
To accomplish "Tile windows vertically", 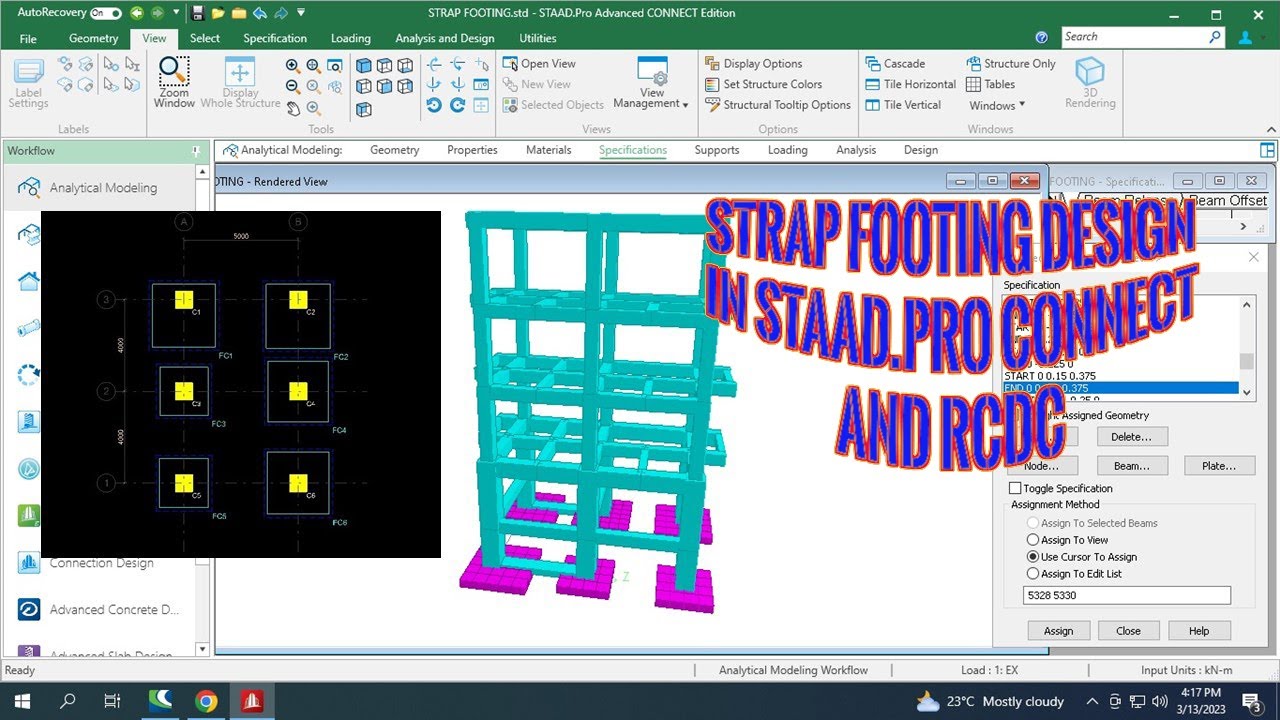I will coord(903,105).
